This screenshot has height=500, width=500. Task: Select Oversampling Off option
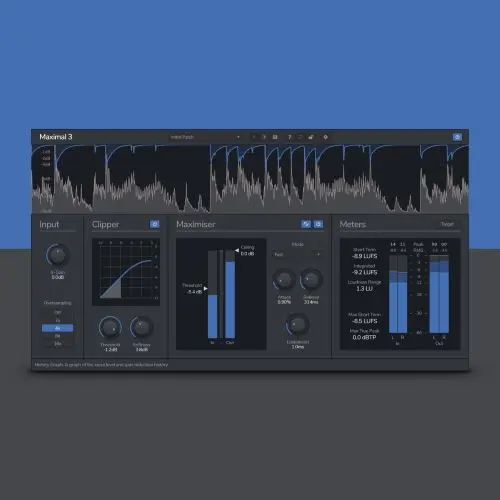click(x=58, y=313)
